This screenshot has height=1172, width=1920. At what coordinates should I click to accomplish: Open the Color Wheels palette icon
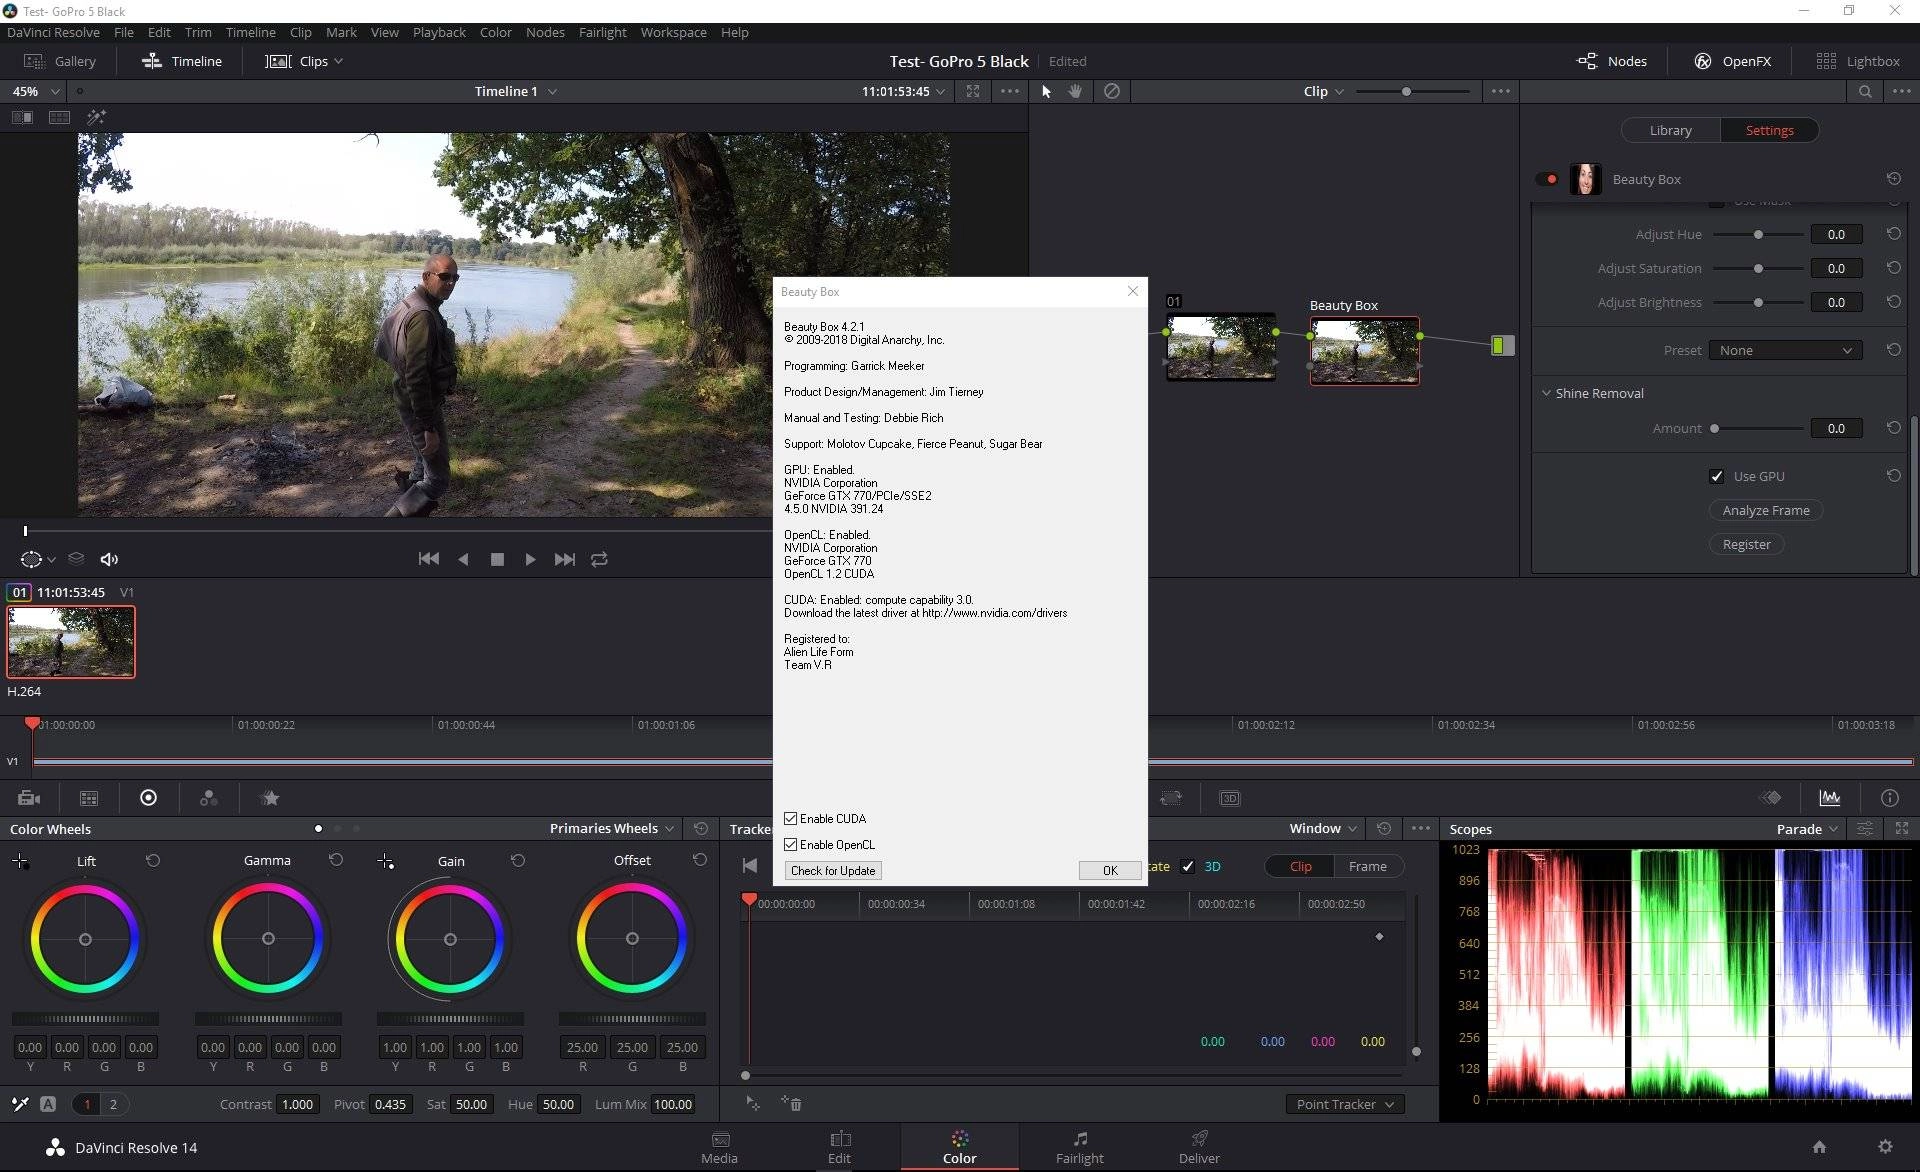coord(148,797)
